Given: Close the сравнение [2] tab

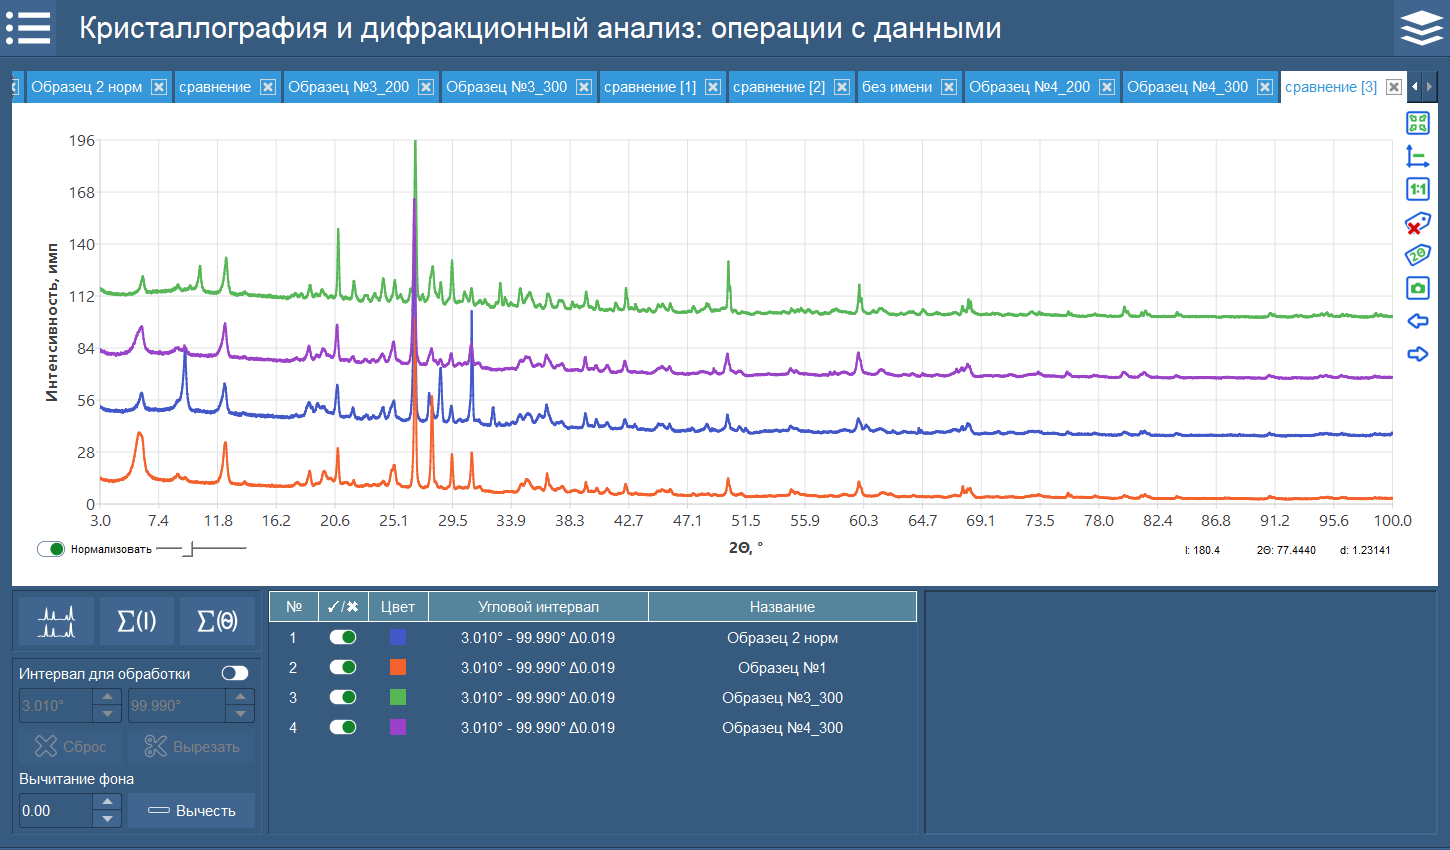Looking at the screenshot, I should [x=842, y=87].
